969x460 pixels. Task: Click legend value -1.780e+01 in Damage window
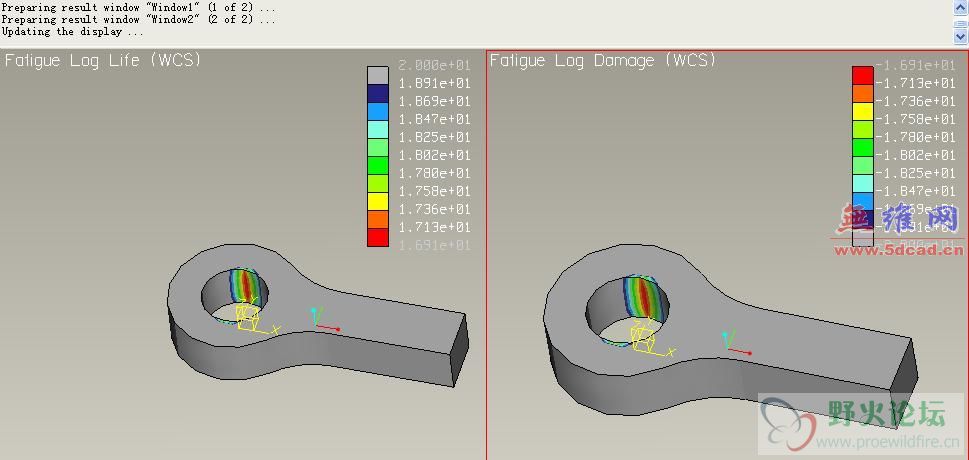(916, 137)
